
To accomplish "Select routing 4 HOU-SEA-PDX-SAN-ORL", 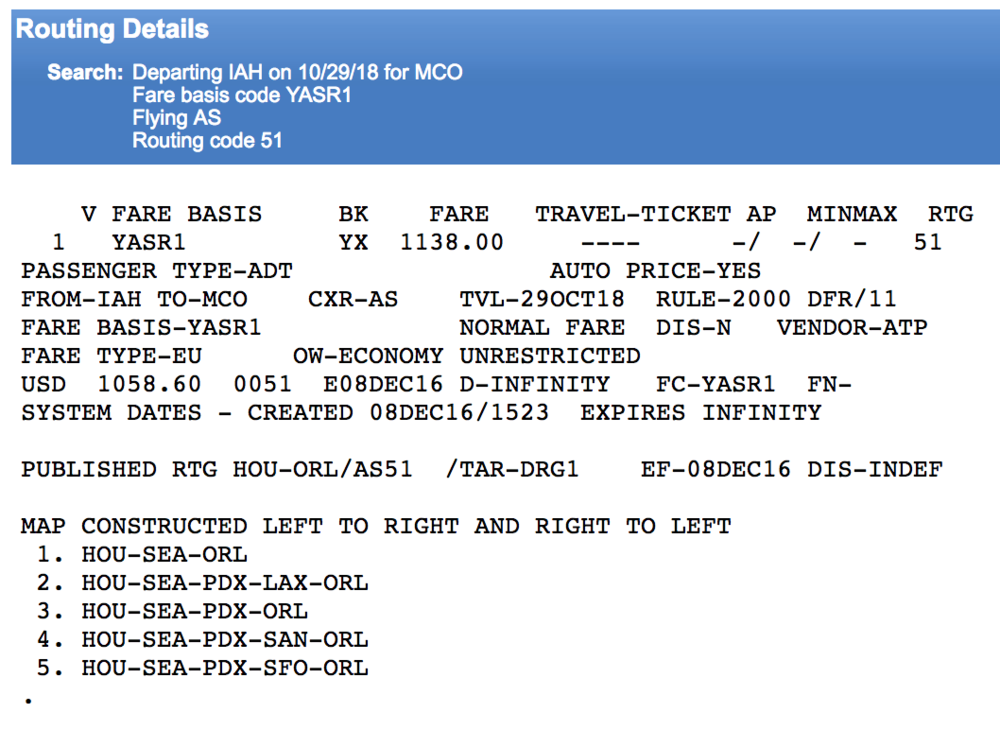I will click(x=224, y=639).
